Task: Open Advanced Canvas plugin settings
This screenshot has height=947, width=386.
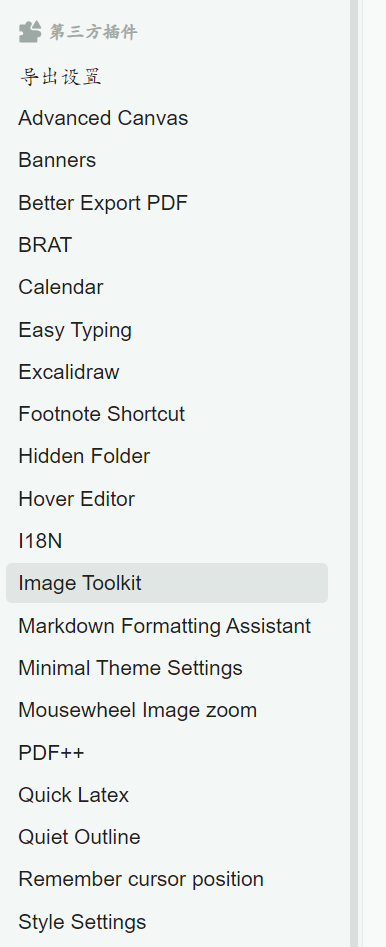Action: click(167, 118)
